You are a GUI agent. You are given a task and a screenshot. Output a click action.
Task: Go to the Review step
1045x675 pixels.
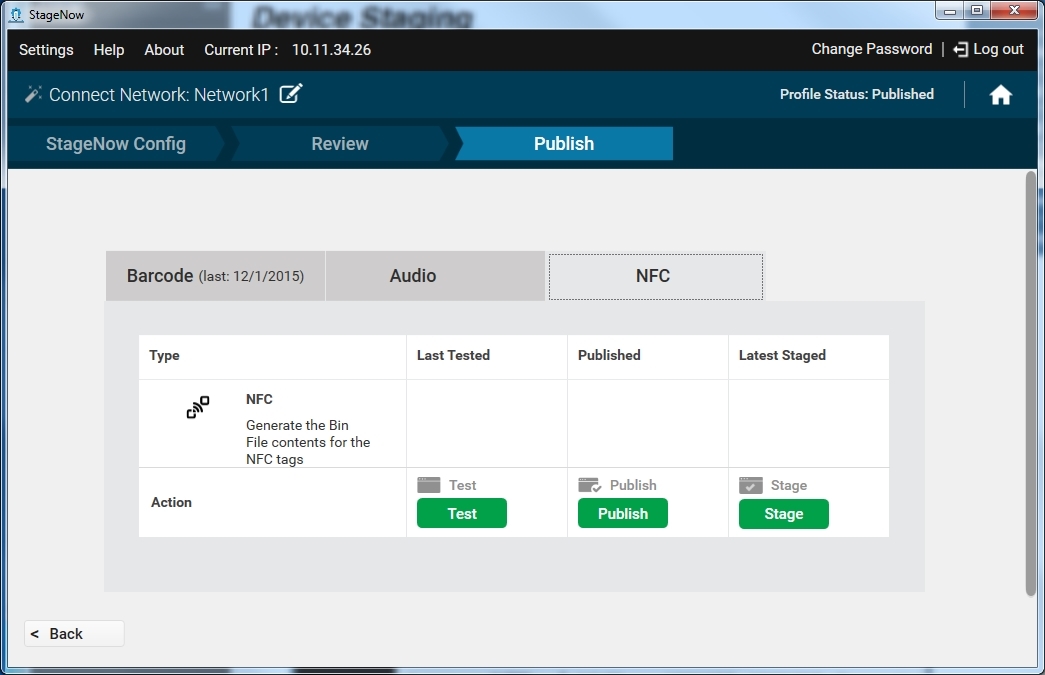click(x=340, y=144)
